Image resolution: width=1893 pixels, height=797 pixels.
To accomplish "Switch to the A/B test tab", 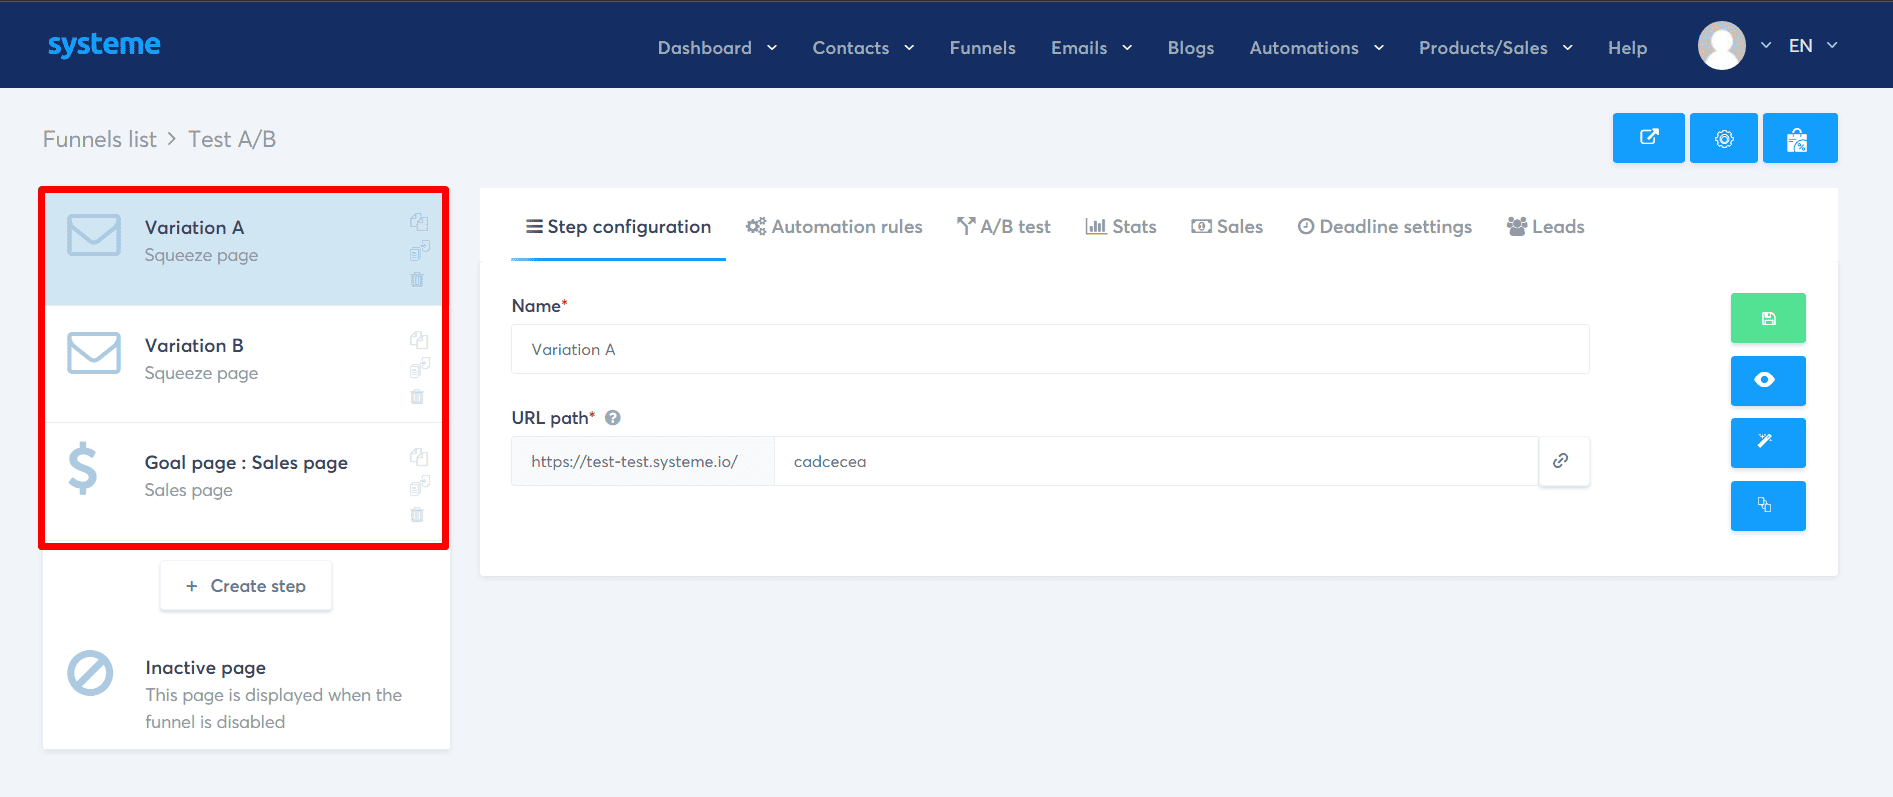I will click(1003, 227).
